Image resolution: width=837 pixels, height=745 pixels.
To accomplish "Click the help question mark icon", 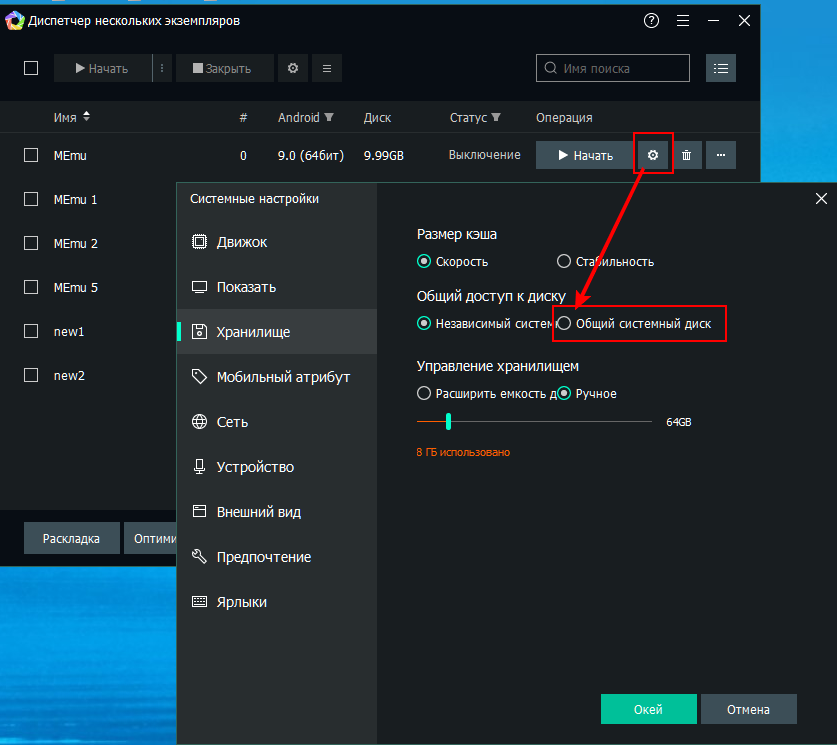I will [652, 20].
